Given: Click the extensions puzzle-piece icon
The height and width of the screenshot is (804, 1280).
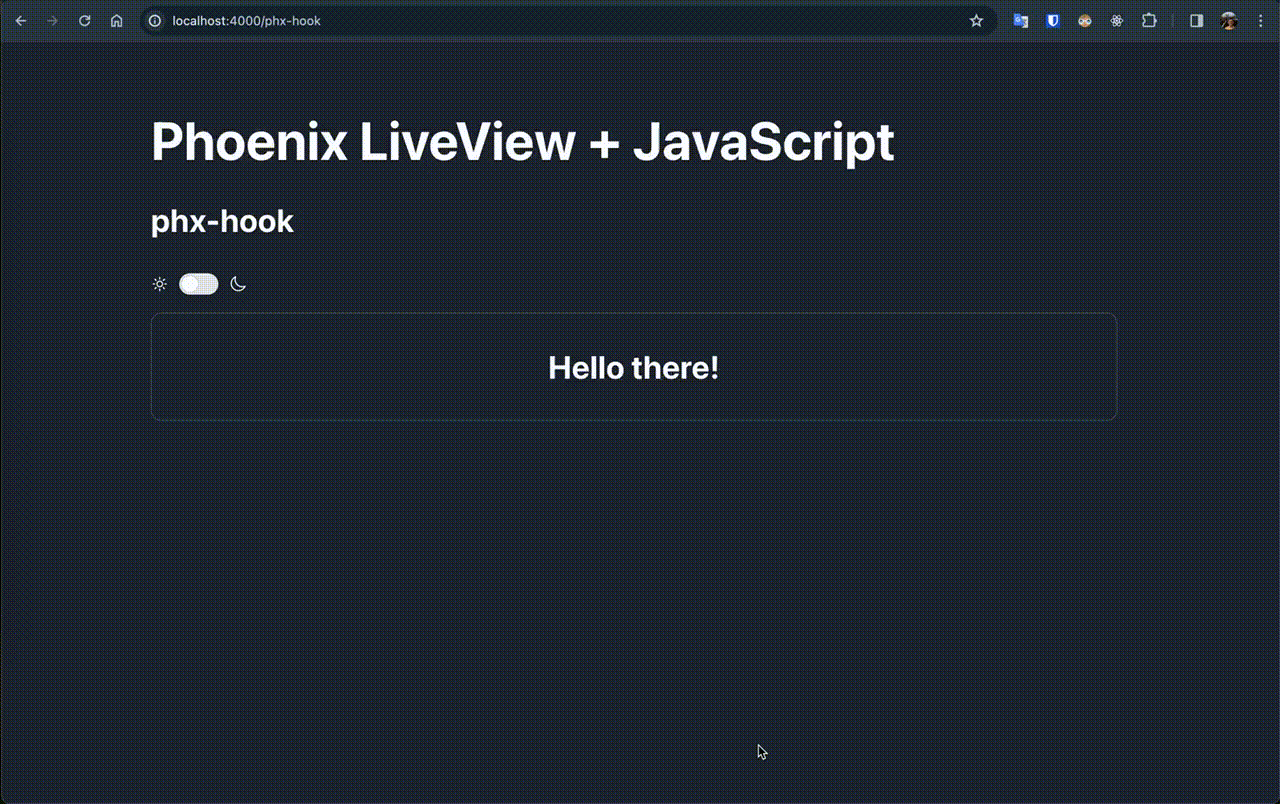Looking at the screenshot, I should click(1148, 20).
